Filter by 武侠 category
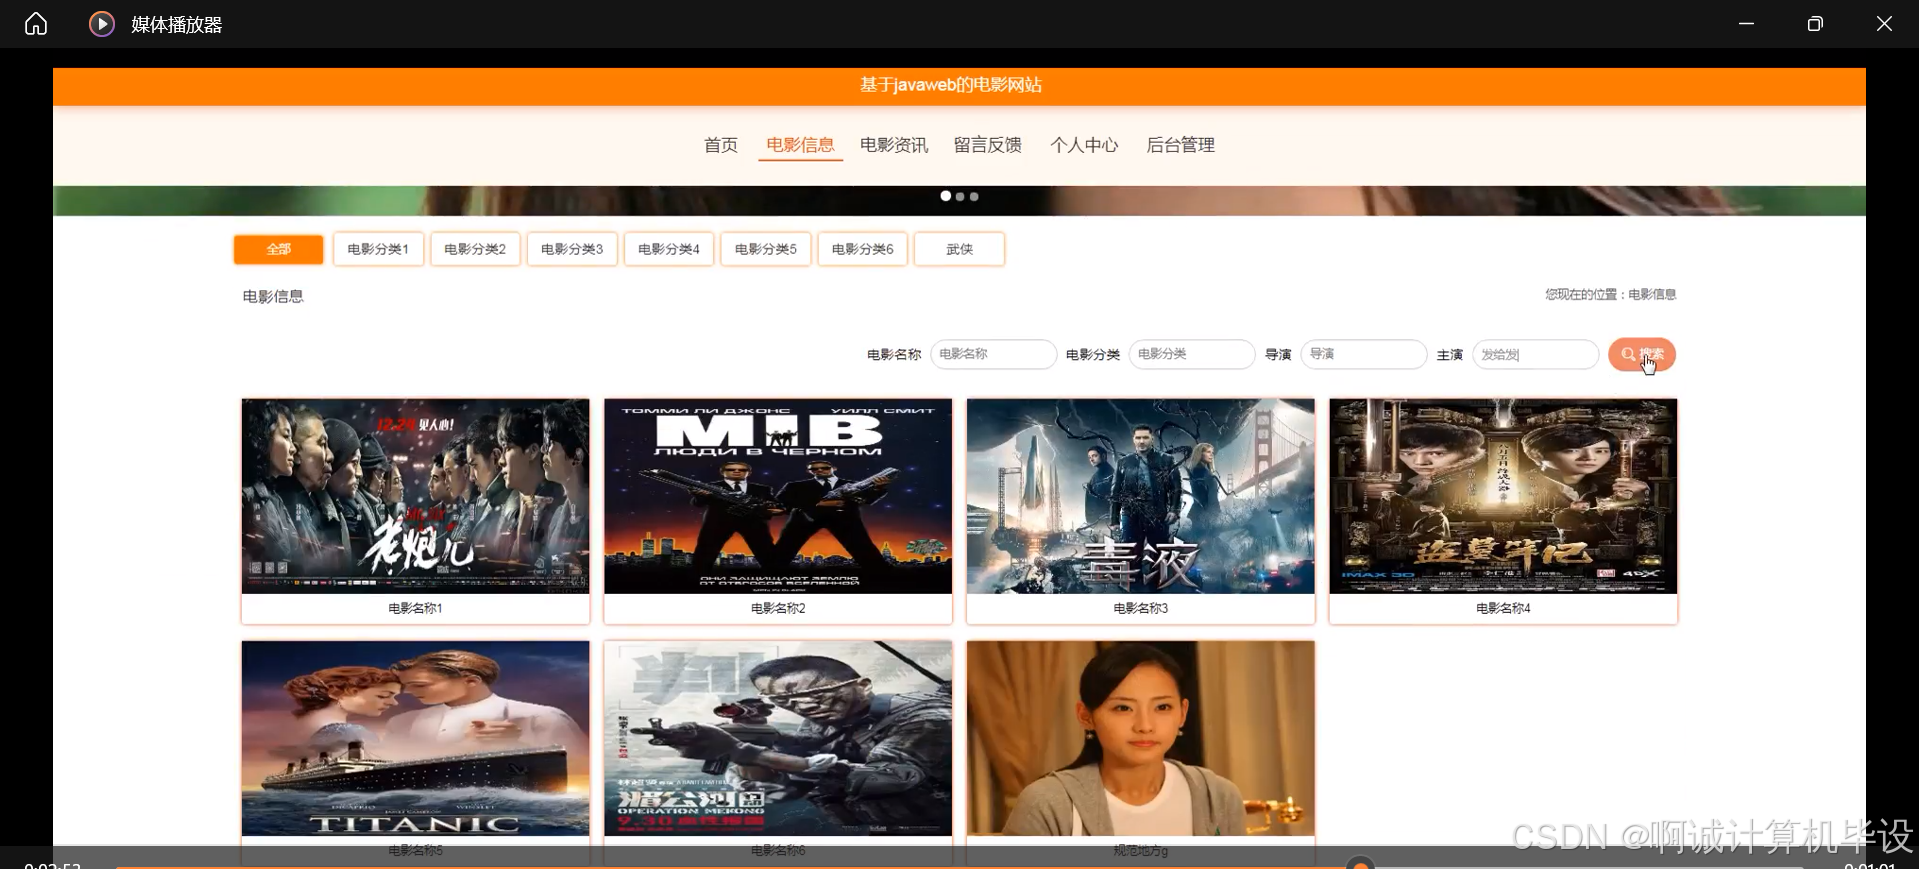Image resolution: width=1919 pixels, height=869 pixels. pyautogui.click(x=960, y=249)
